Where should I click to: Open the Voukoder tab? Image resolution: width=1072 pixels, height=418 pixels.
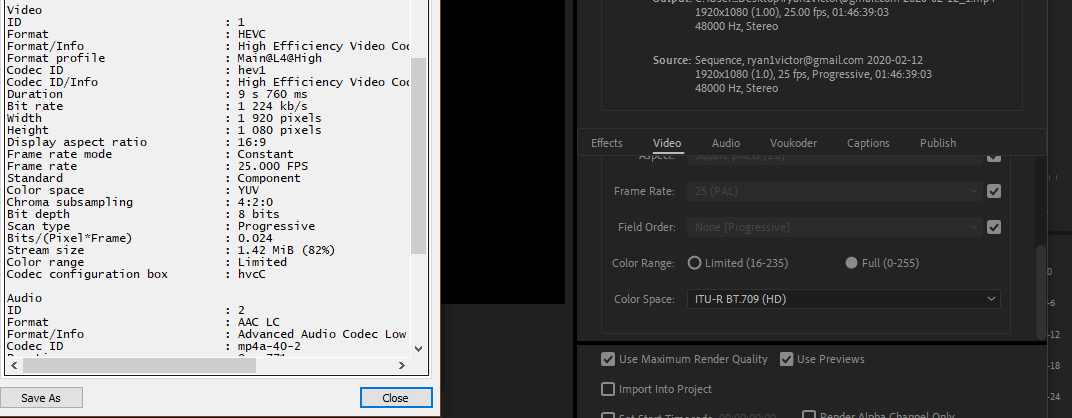pos(794,143)
